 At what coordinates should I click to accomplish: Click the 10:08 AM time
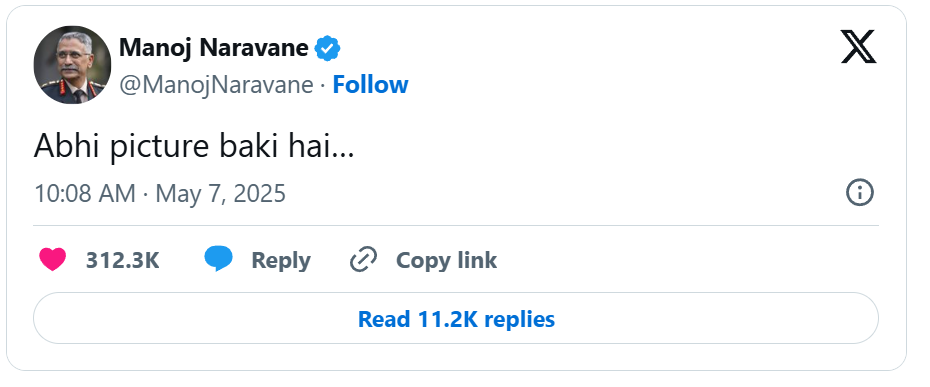point(85,194)
